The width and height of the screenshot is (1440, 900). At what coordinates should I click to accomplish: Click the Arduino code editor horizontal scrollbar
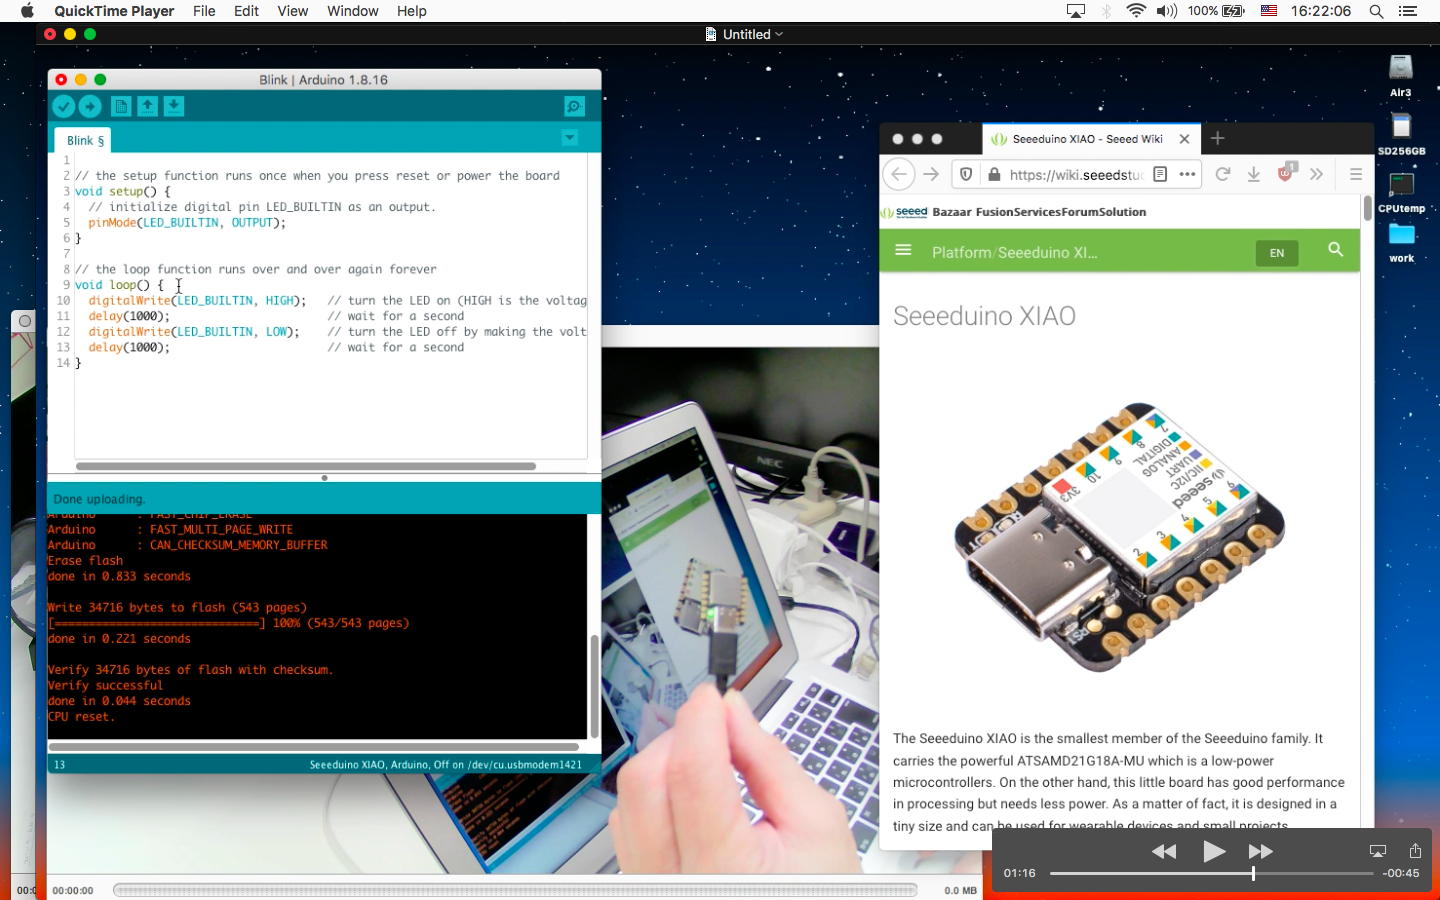click(306, 466)
